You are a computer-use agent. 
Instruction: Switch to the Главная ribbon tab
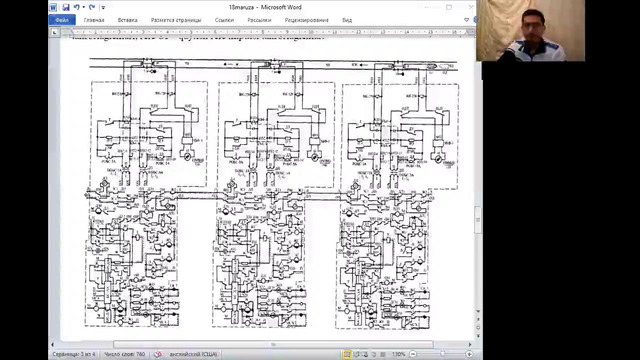tap(94, 20)
